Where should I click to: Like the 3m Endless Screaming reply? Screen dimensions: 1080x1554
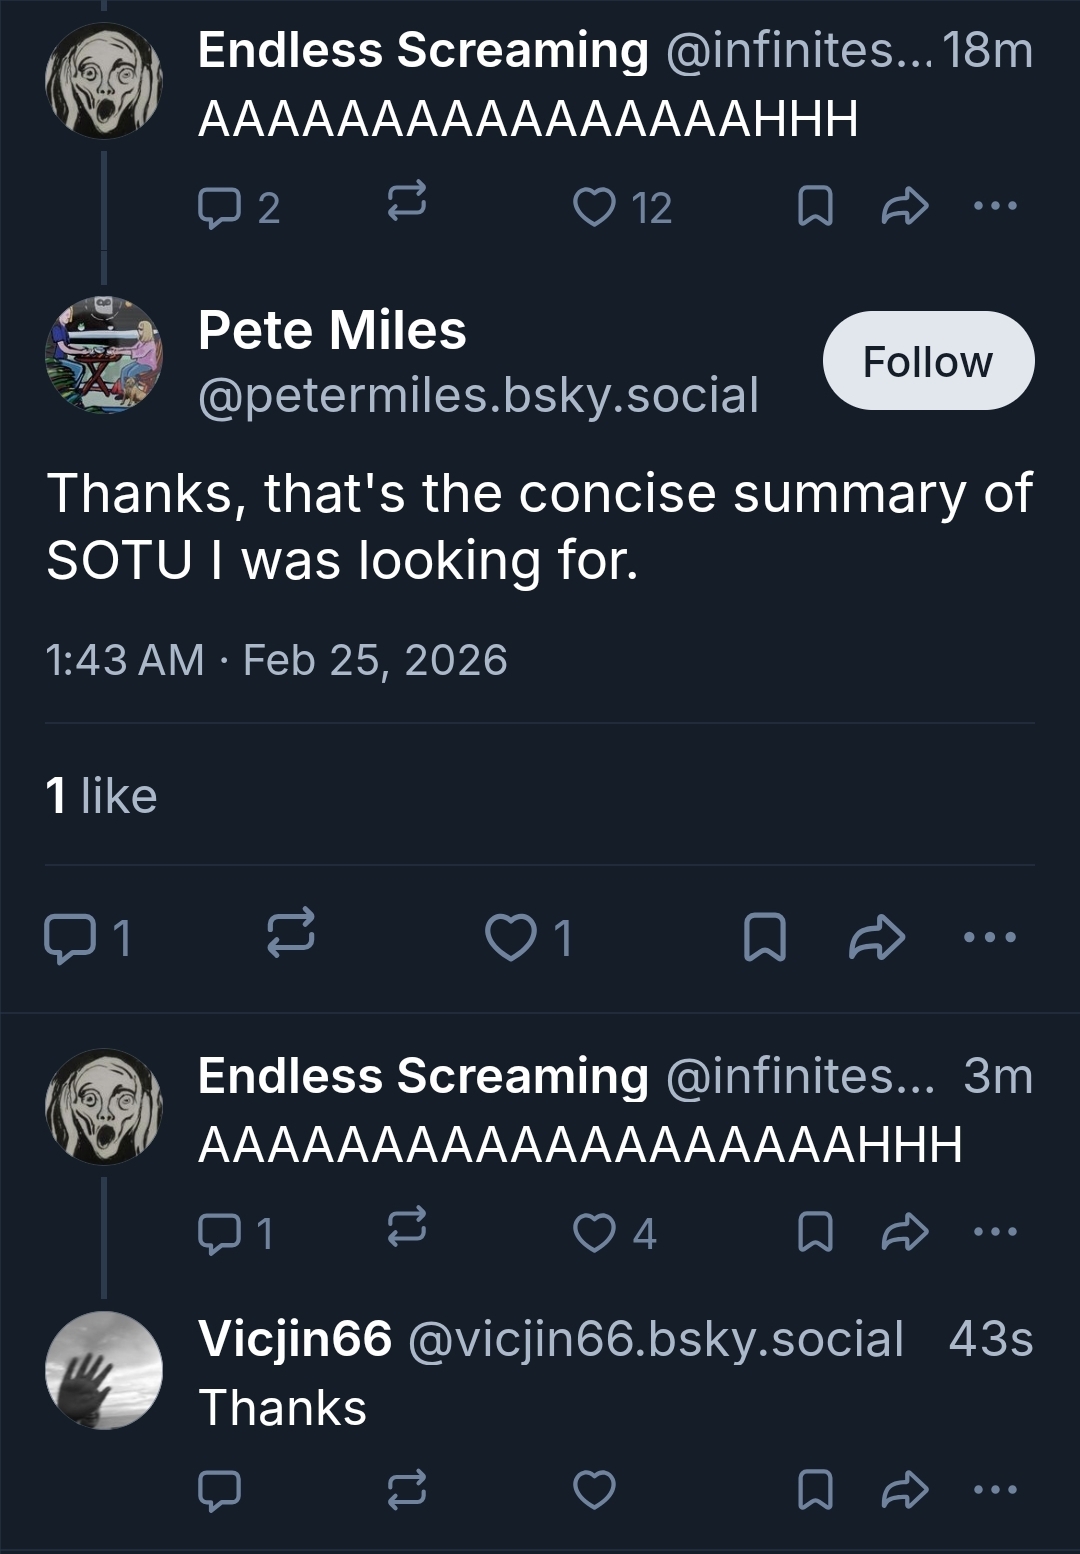595,1232
